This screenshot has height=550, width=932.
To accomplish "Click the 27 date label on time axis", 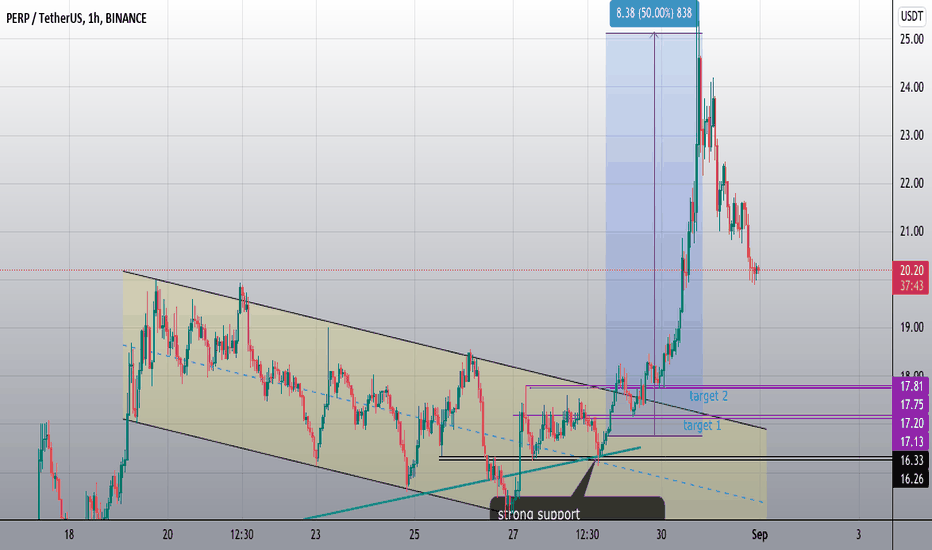I will [513, 535].
